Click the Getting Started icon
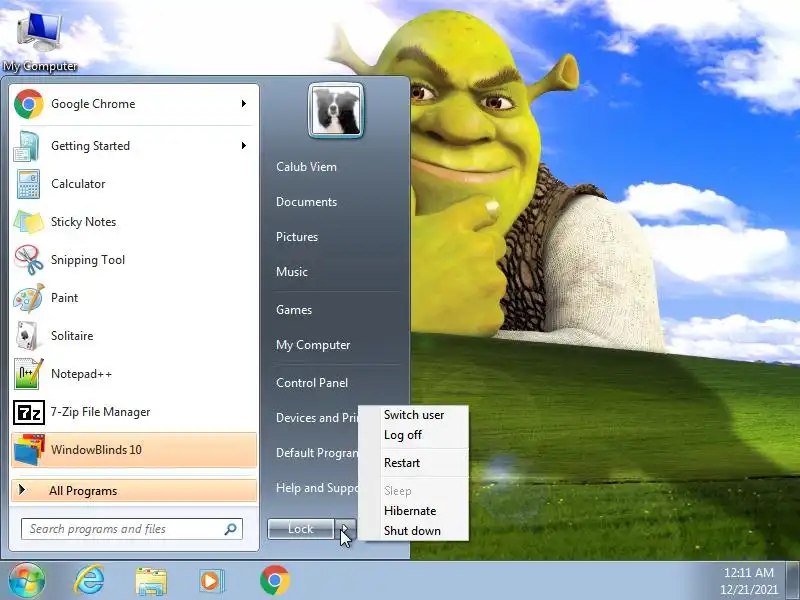The width and height of the screenshot is (800, 600). pyautogui.click(x=27, y=146)
